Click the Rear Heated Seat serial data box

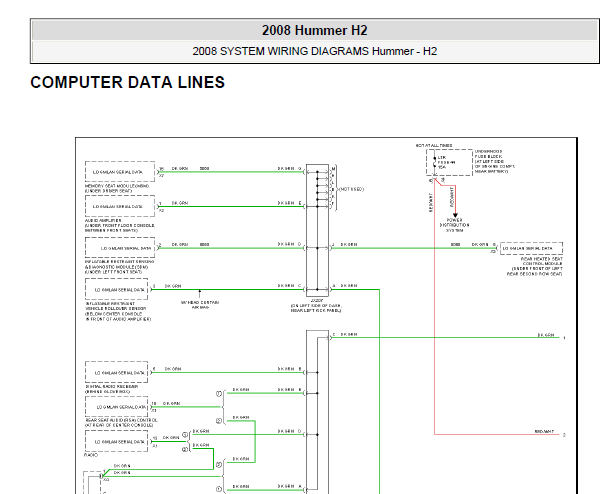pyautogui.click(x=531, y=249)
